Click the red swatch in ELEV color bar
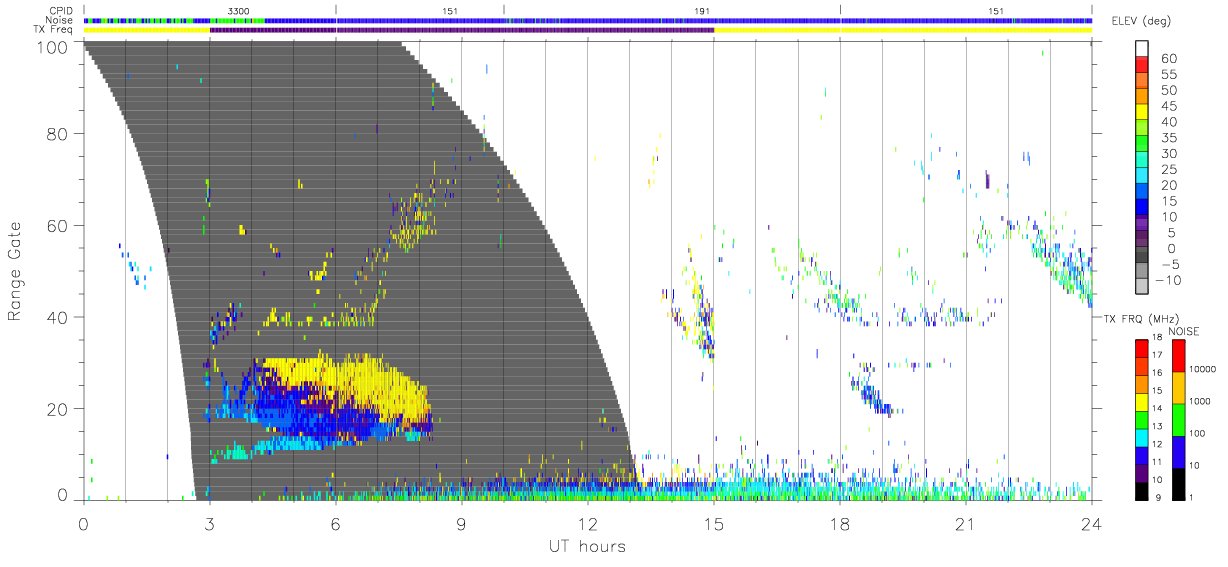 coord(1143,66)
